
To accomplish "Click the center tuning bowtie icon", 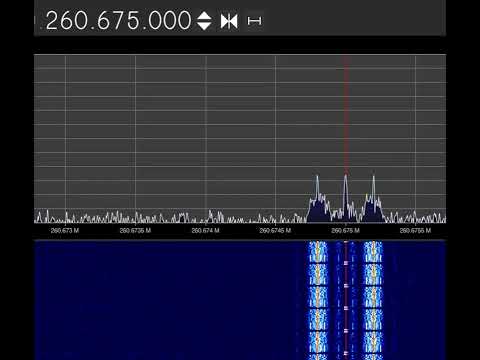I will (229, 21).
